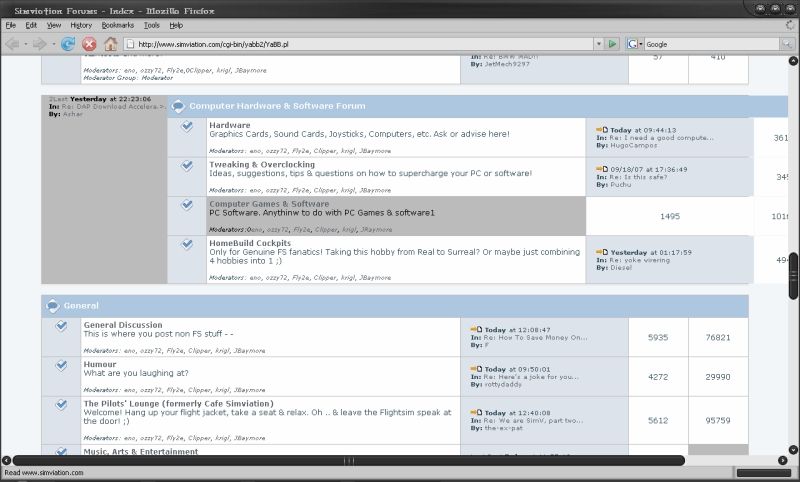The image size is (800, 482).
Task: Click the green Go button beside address bar
Action: 612,44
